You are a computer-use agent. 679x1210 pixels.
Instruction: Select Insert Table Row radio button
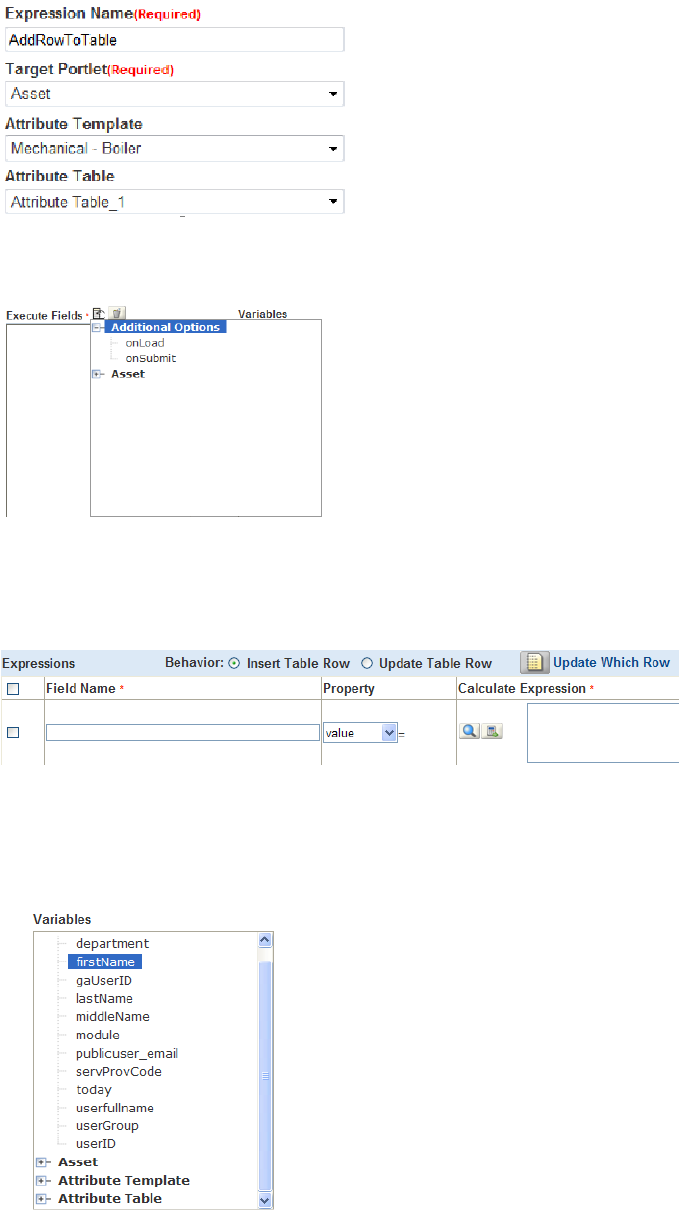[236, 663]
